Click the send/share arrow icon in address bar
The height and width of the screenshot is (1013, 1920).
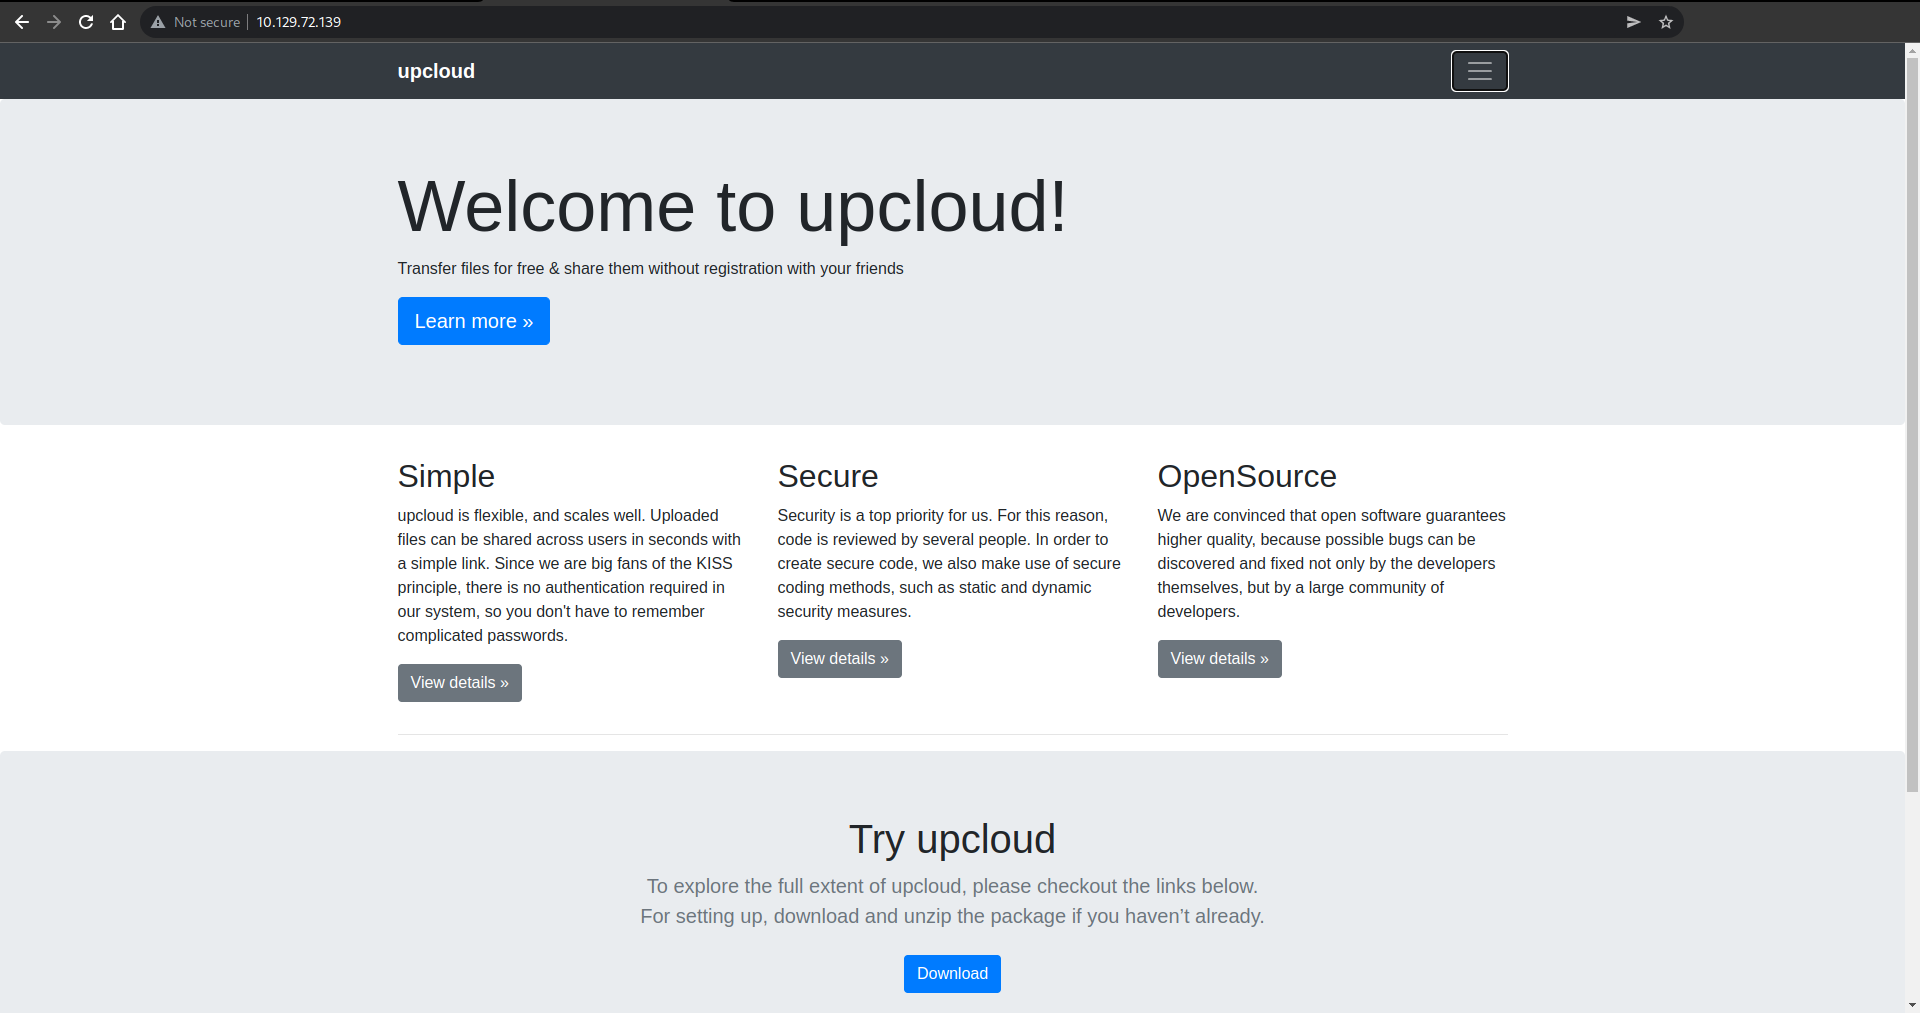(1633, 22)
